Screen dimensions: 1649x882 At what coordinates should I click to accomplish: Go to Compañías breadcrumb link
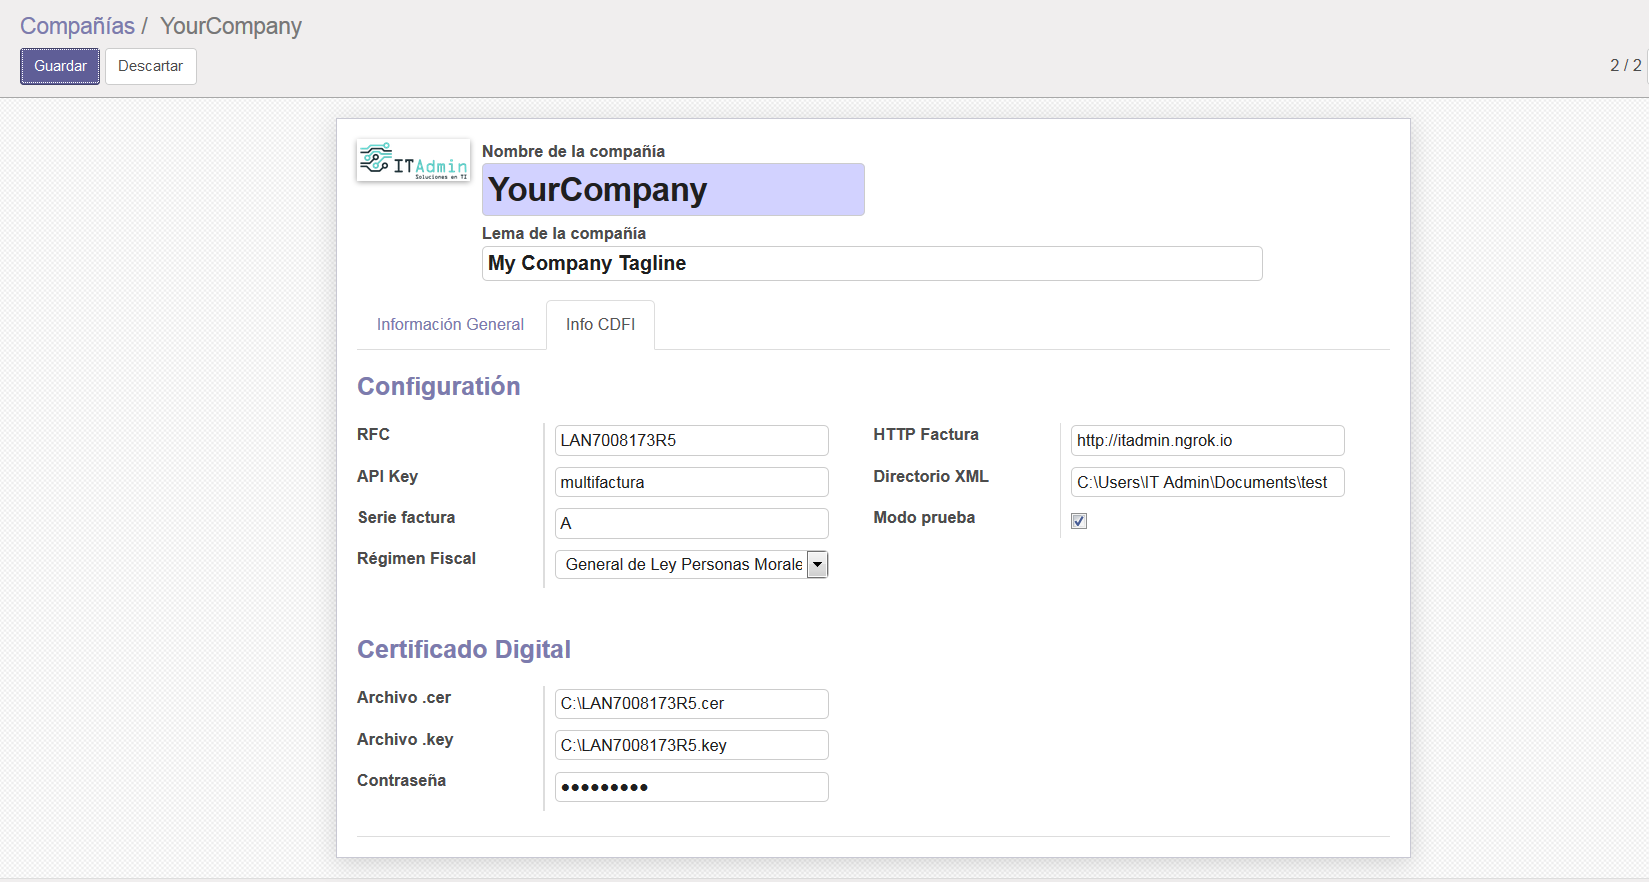pos(77,26)
